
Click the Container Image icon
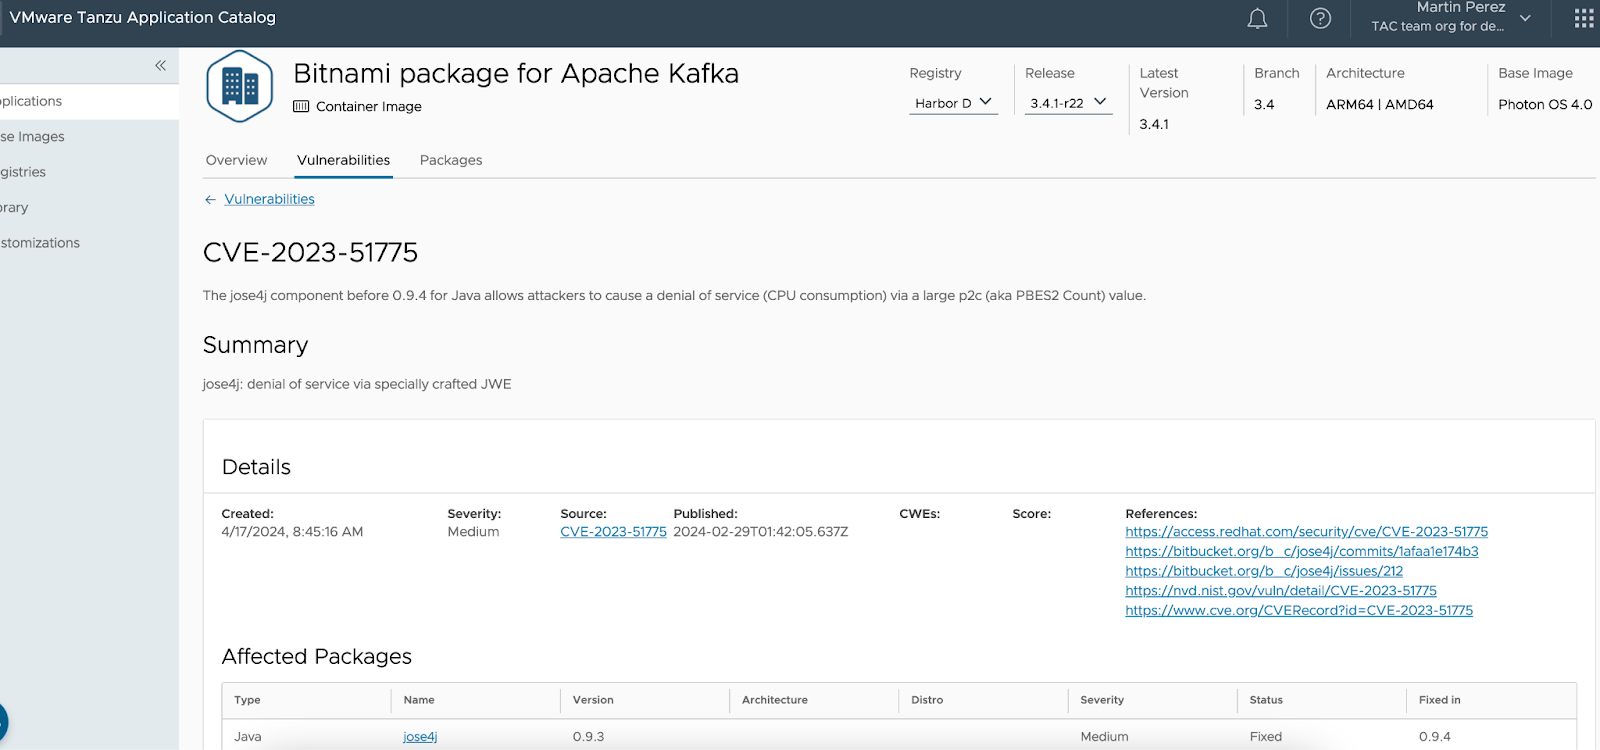tap(301, 107)
